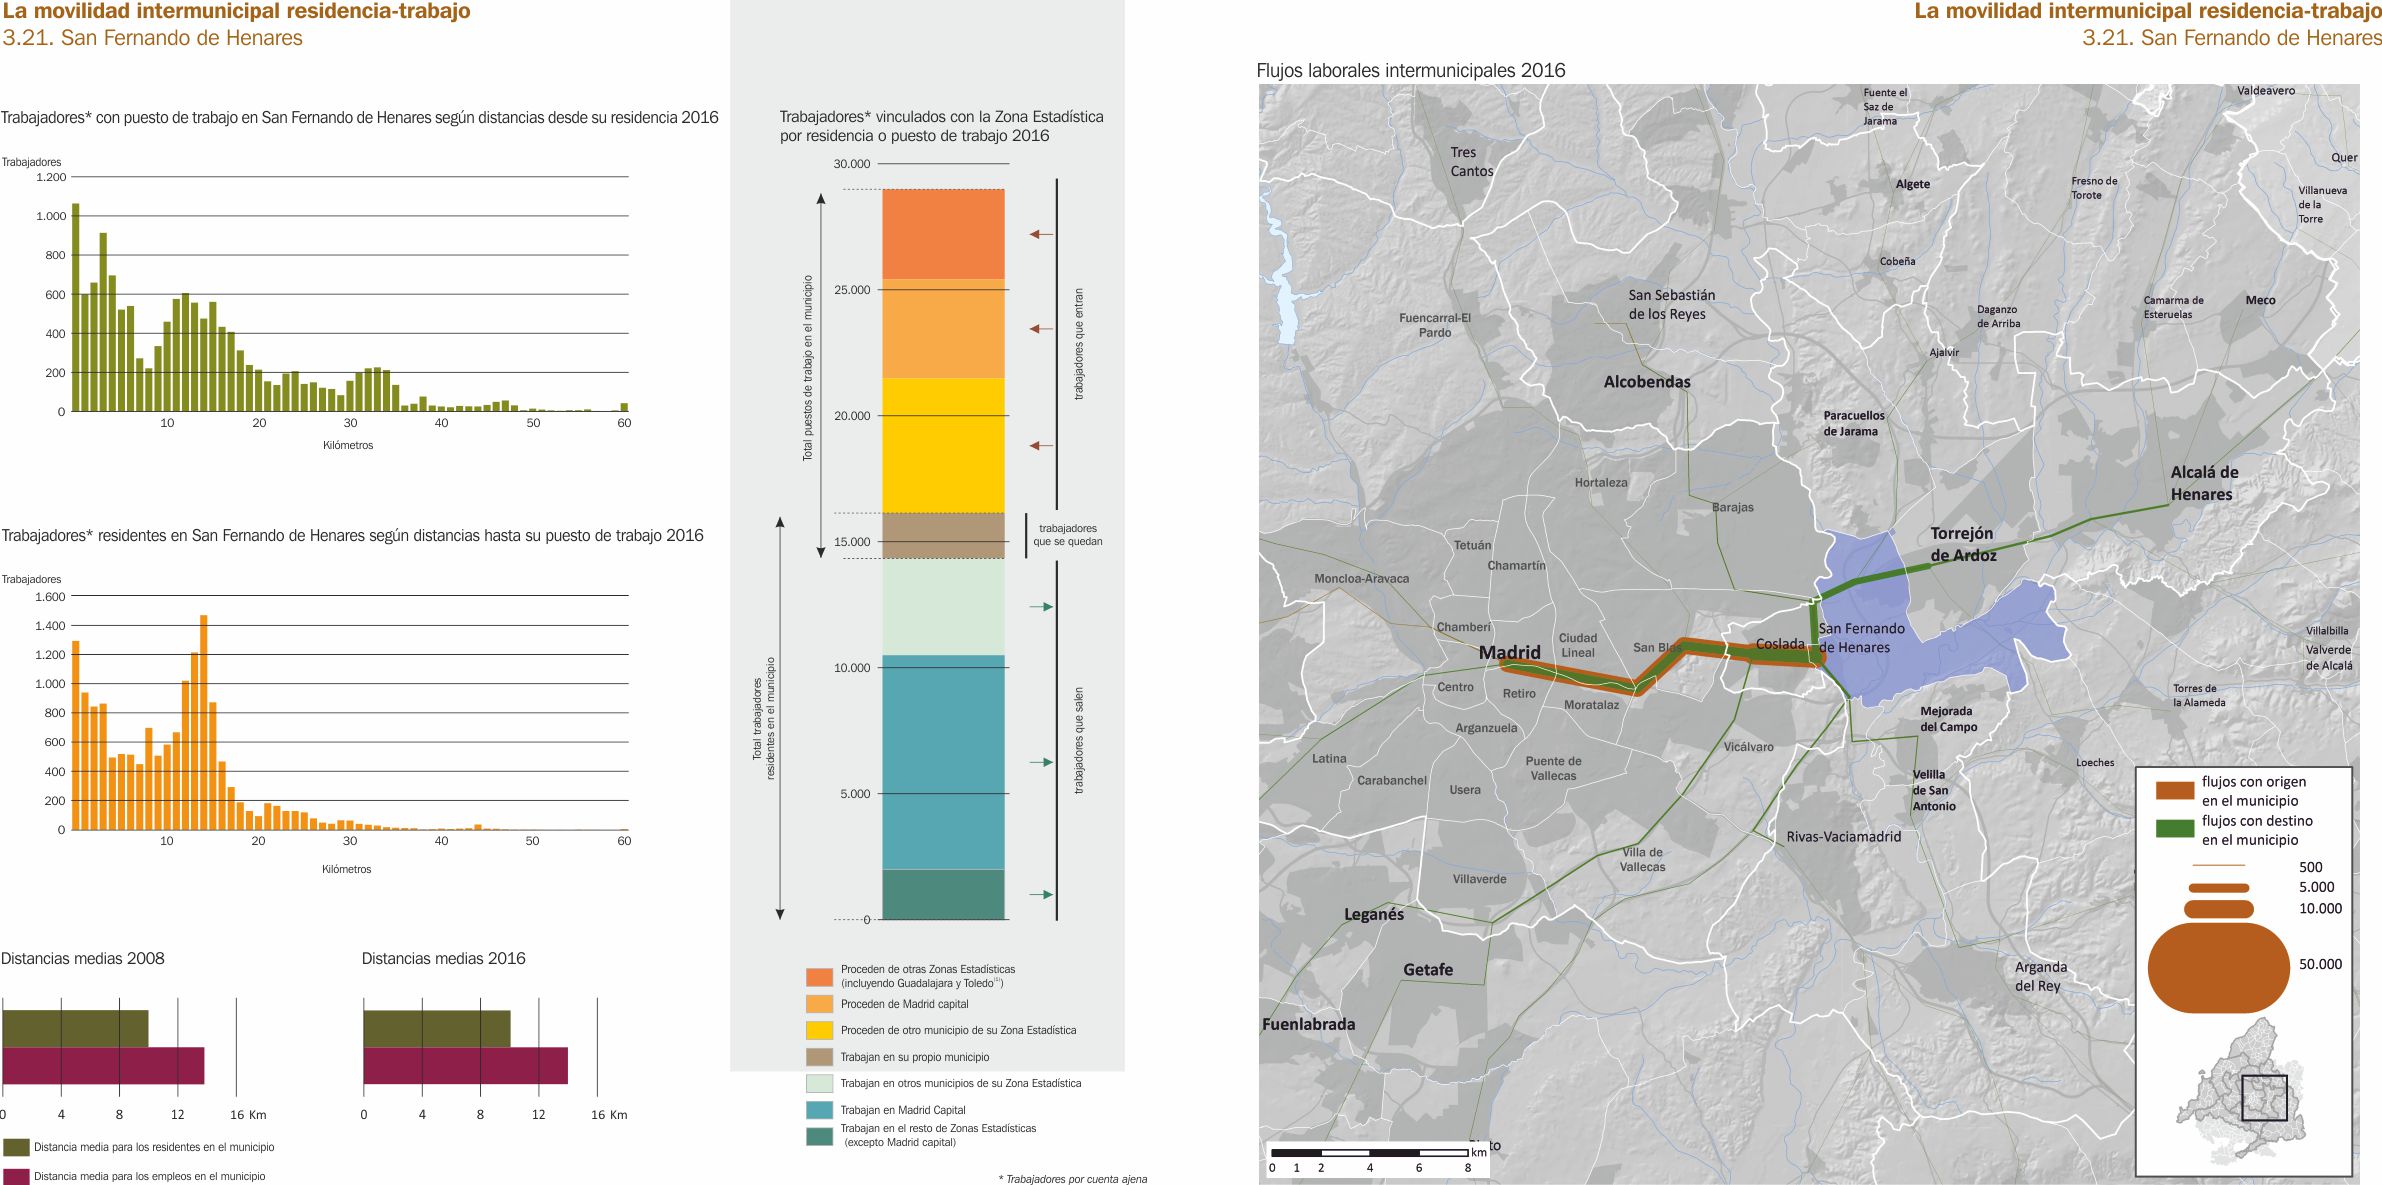Click the 'Loeches' label on the map
The width and height of the screenshot is (2382, 1185).
tap(2095, 762)
